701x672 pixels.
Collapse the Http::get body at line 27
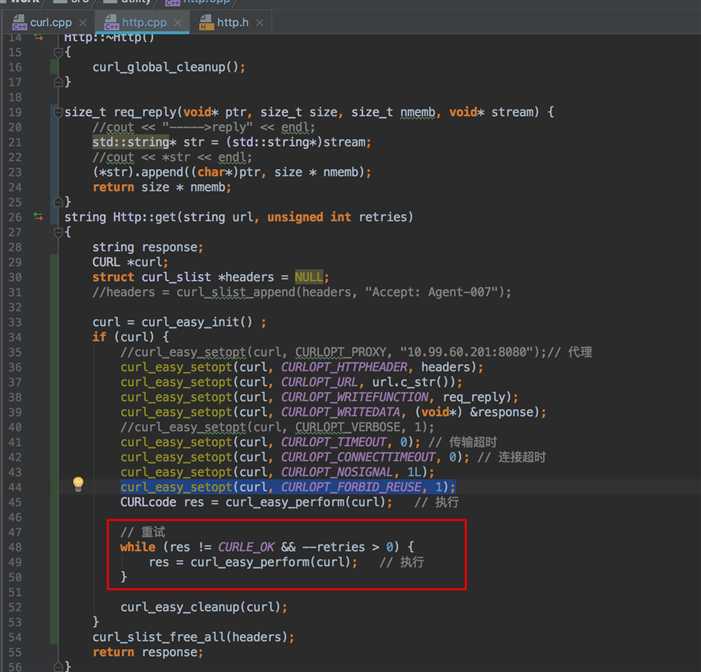tap(58, 232)
